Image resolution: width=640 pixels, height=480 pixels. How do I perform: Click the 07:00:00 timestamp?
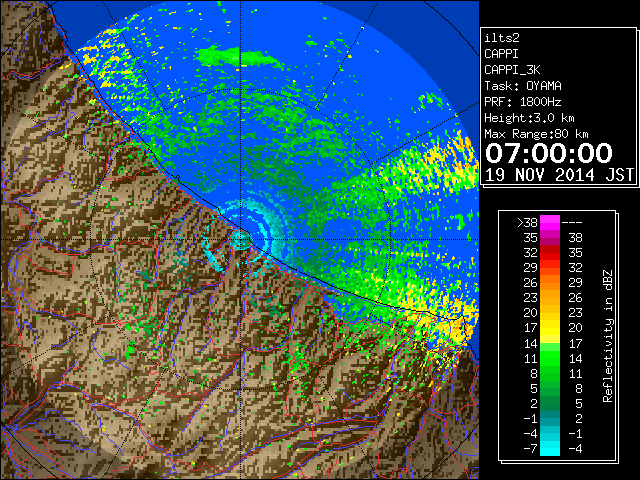(x=549, y=153)
